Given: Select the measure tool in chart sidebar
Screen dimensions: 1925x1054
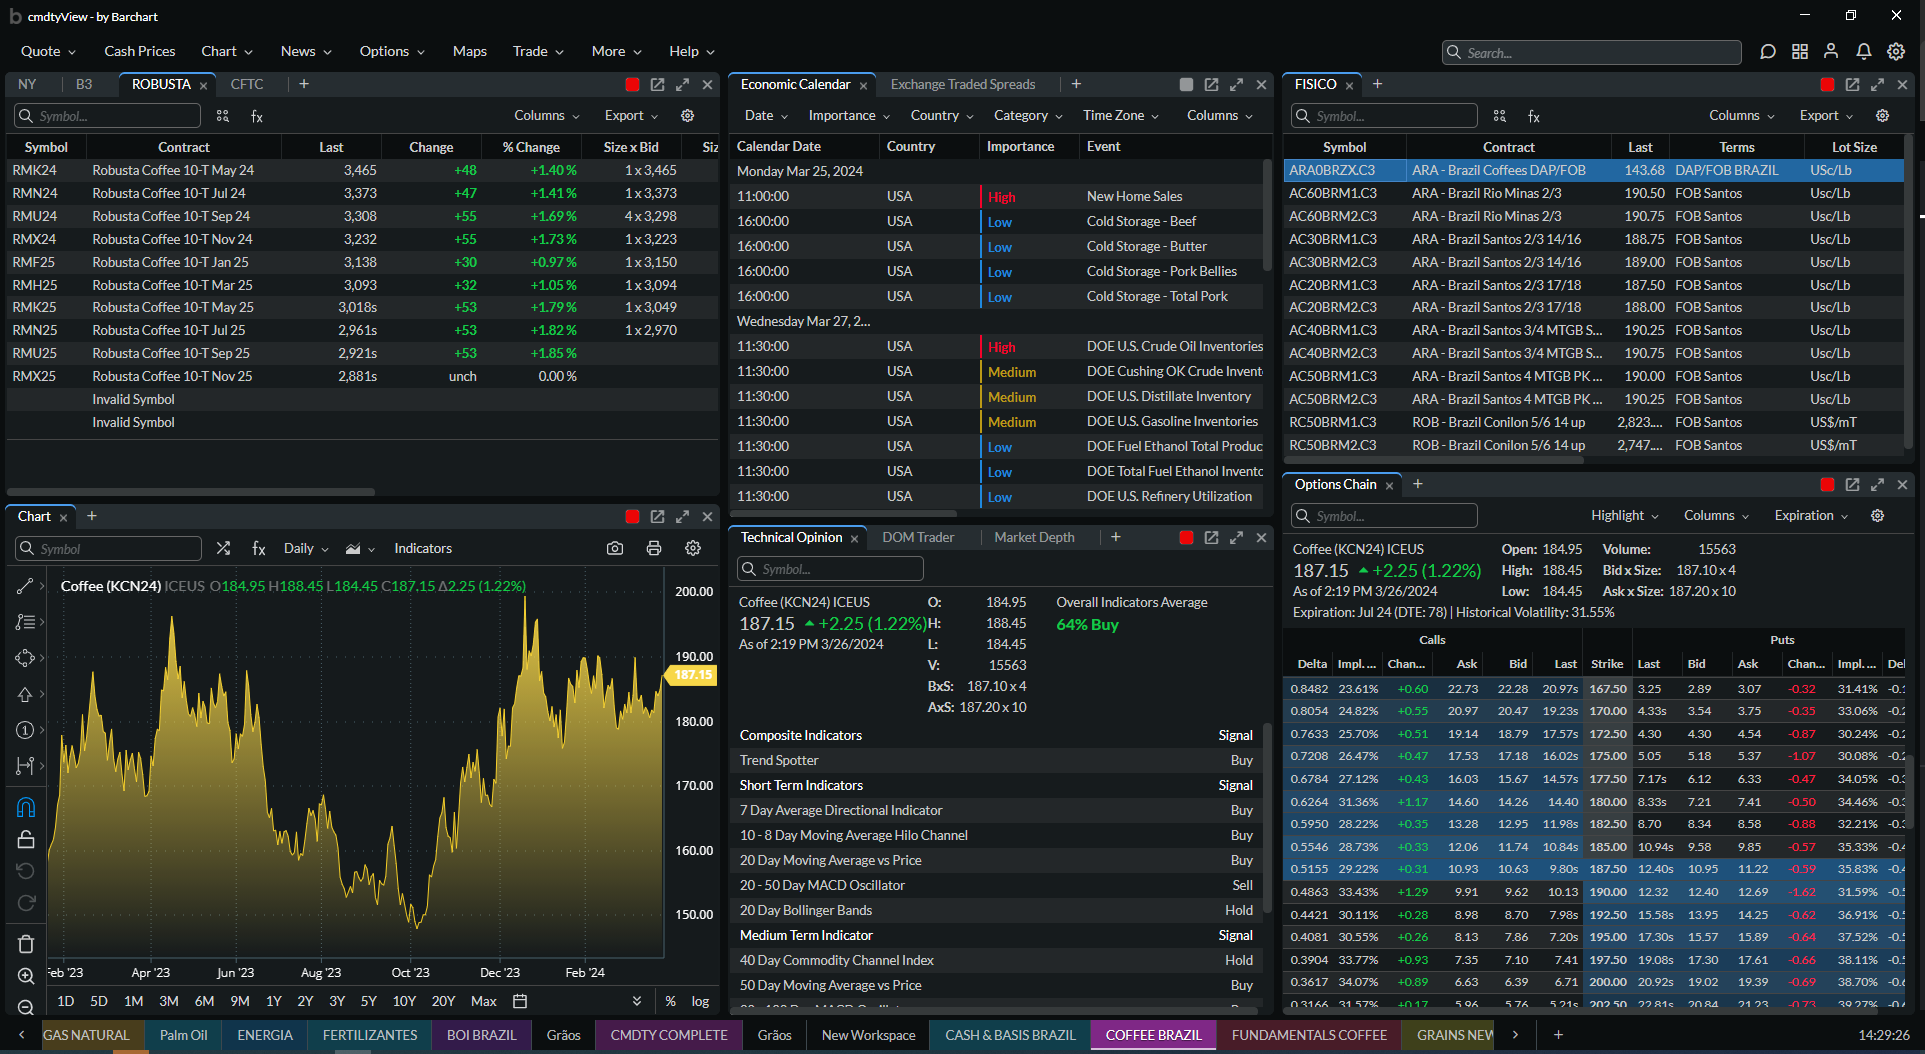Looking at the screenshot, I should pyautogui.click(x=26, y=766).
